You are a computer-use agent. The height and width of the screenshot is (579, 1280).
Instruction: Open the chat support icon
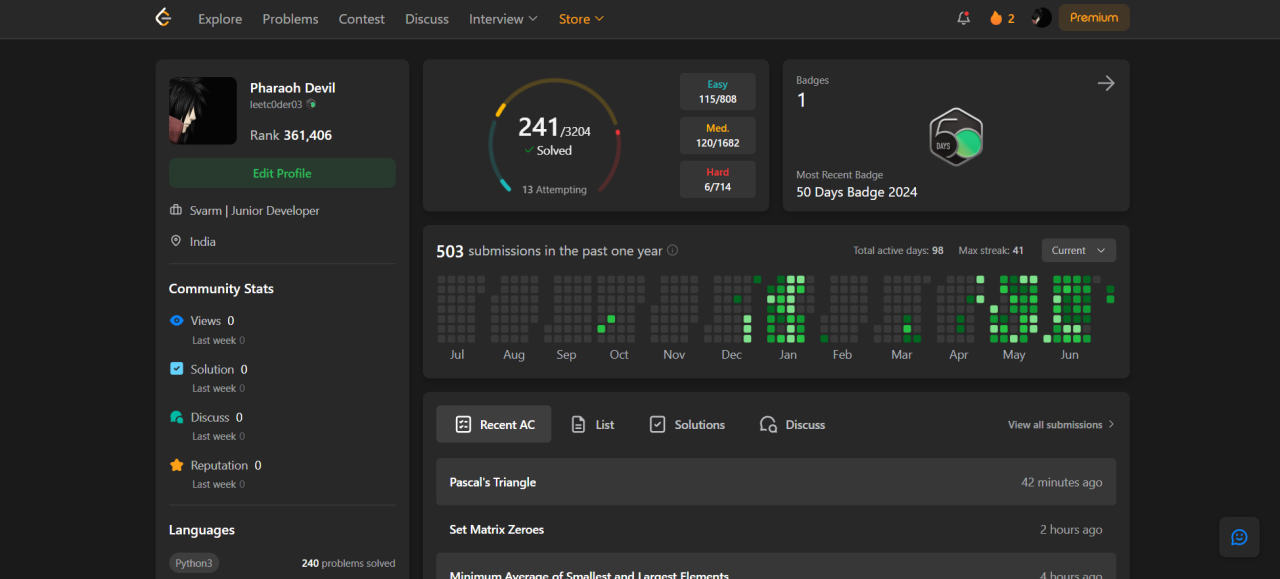(x=1239, y=537)
